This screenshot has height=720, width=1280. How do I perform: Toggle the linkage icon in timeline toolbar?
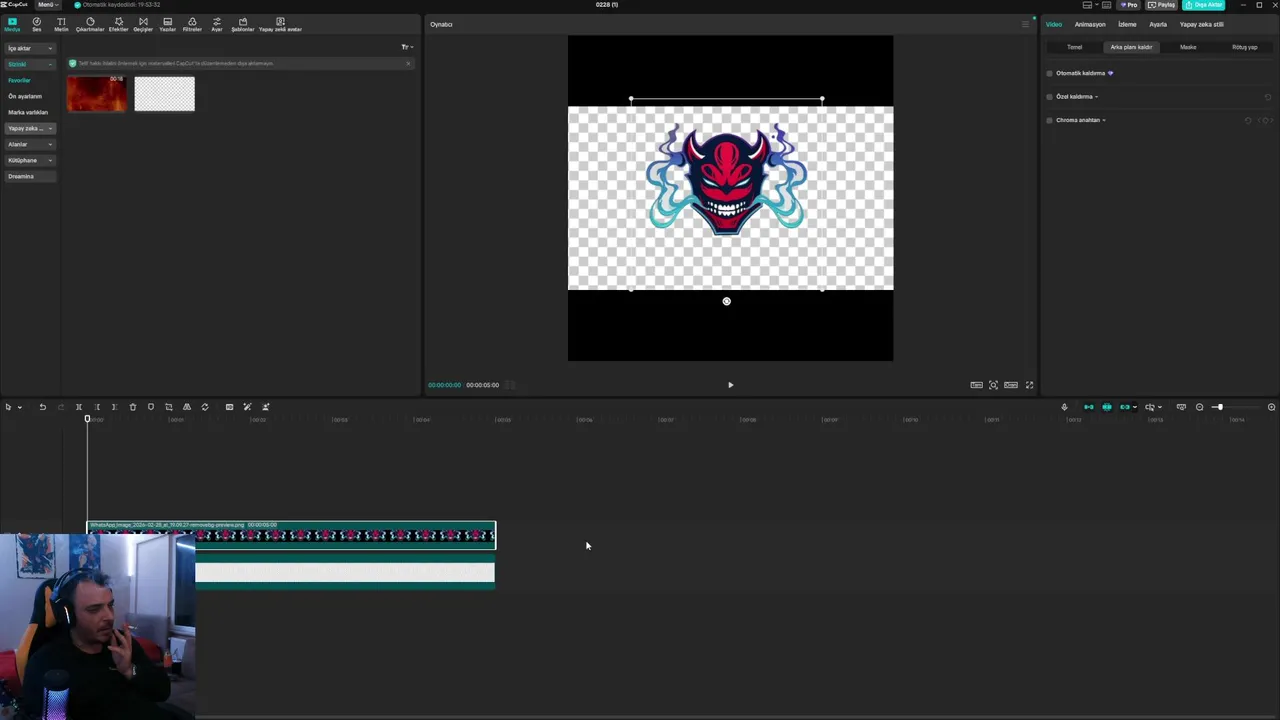point(1125,407)
